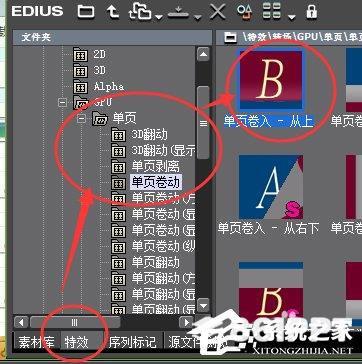The height and width of the screenshot is (364, 362).
Task: Collapse the 单页 folder tree node
Action: [81, 119]
